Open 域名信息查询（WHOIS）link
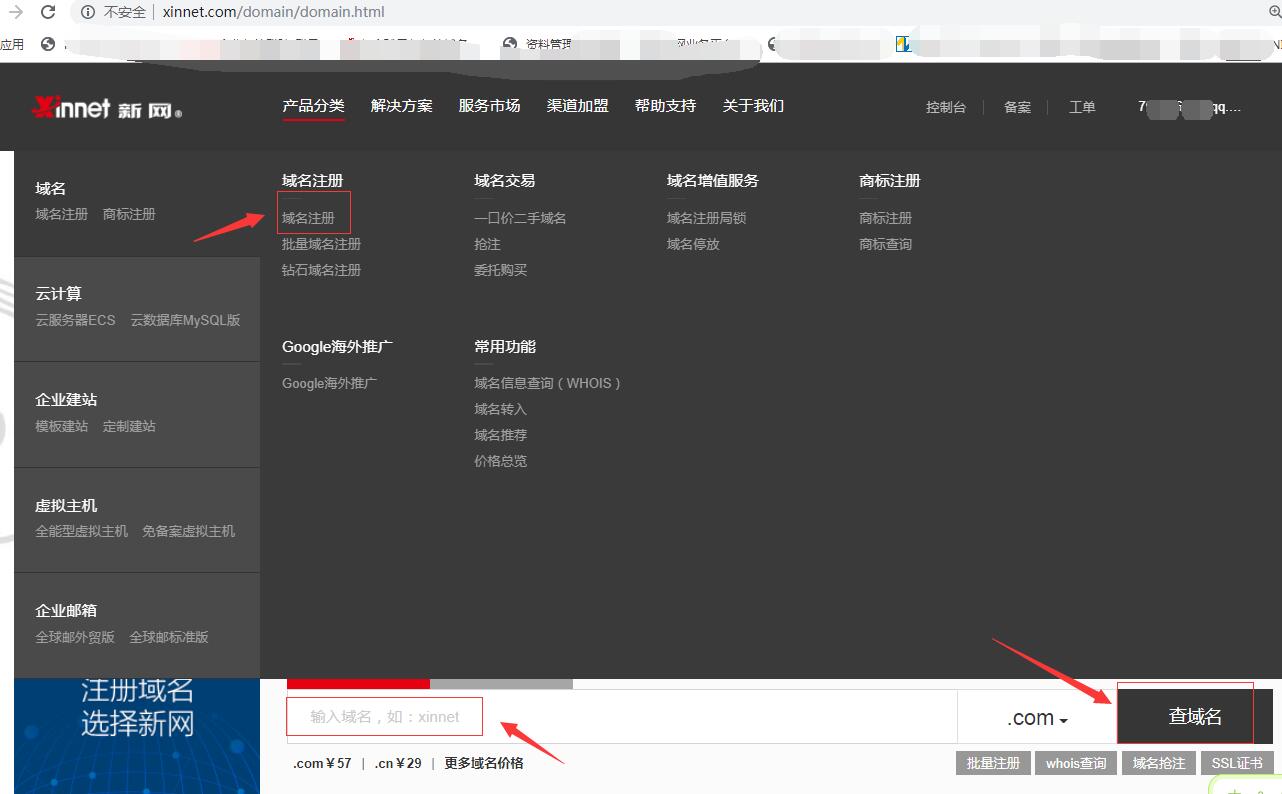 click(x=548, y=383)
